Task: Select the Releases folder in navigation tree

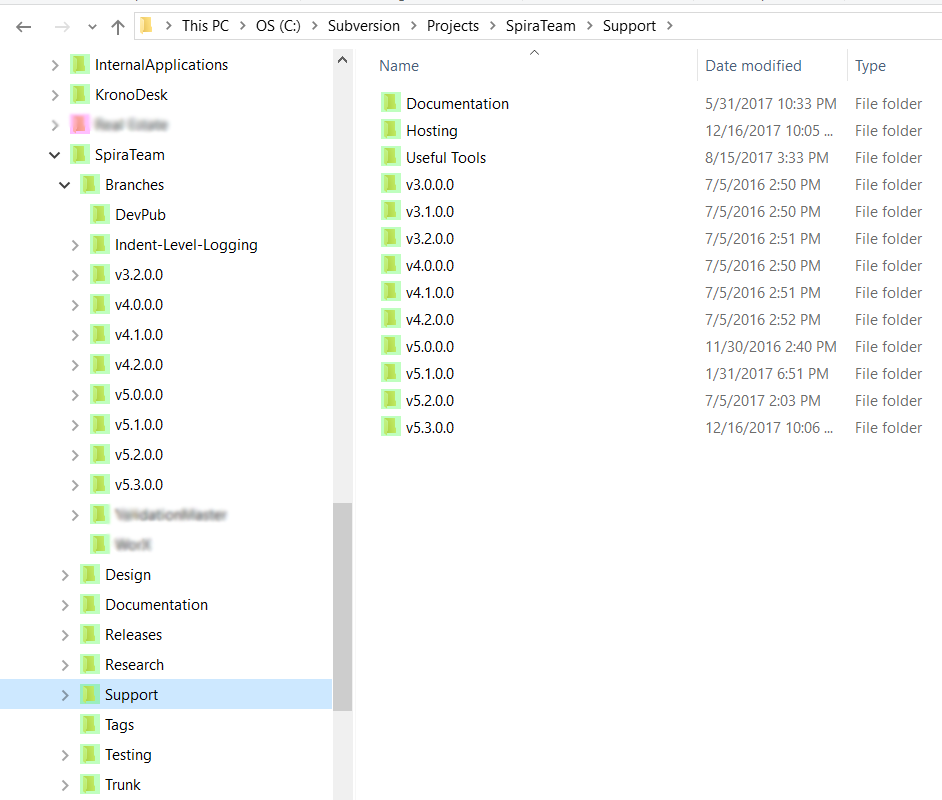Action: 133,635
